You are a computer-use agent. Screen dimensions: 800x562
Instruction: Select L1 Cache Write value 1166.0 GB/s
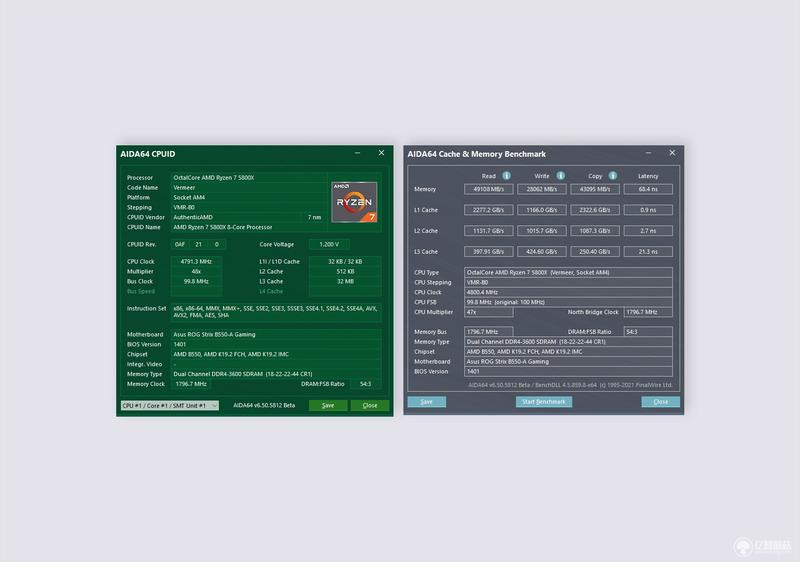541,210
